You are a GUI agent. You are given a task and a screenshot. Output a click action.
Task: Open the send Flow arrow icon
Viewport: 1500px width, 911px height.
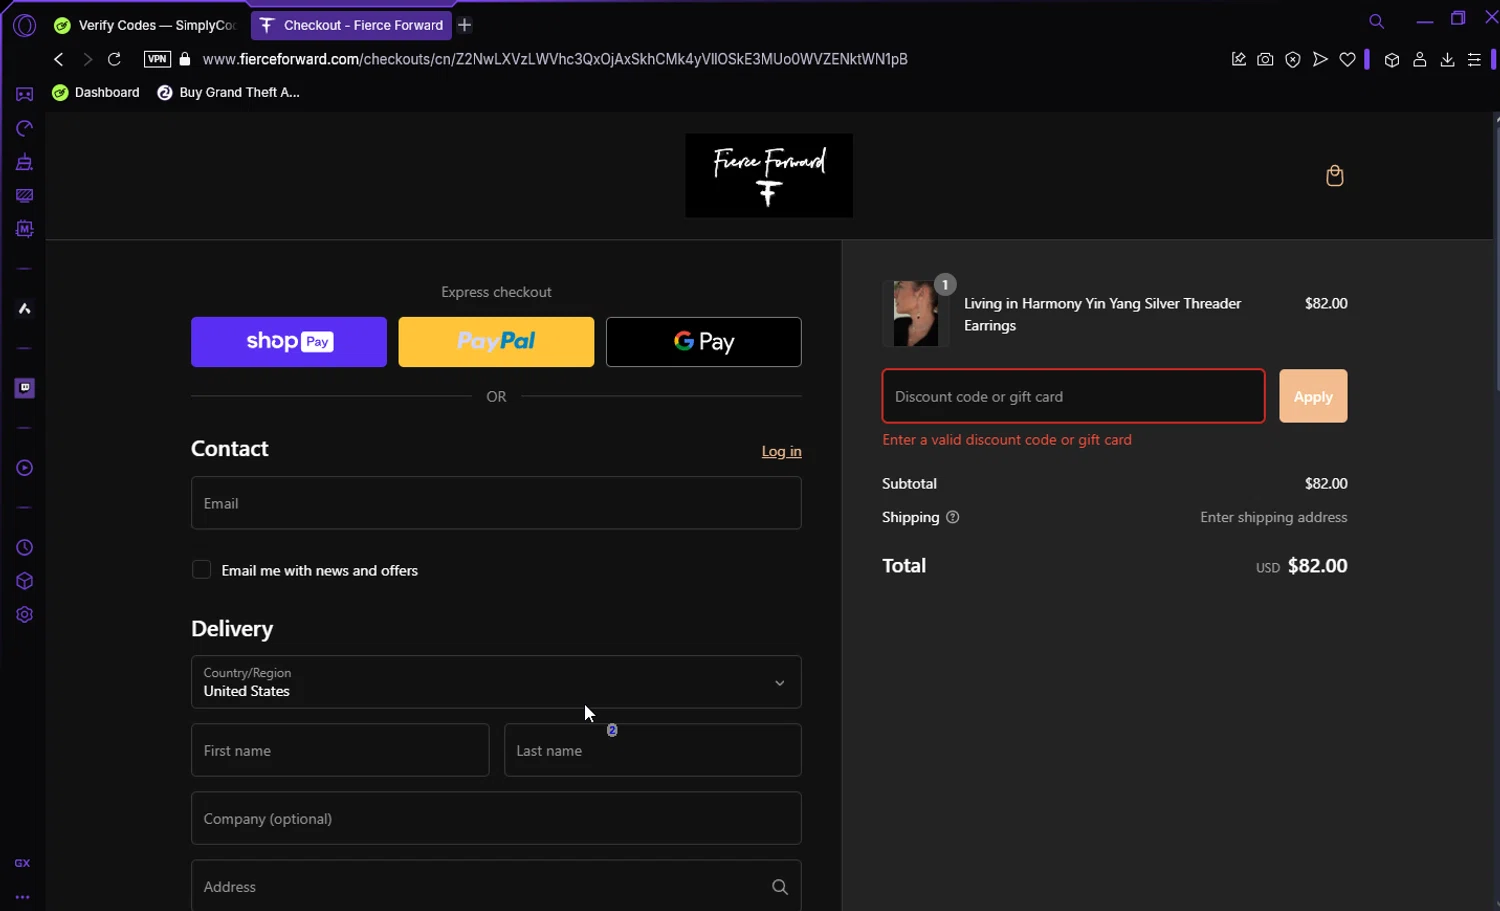pyautogui.click(x=1320, y=60)
